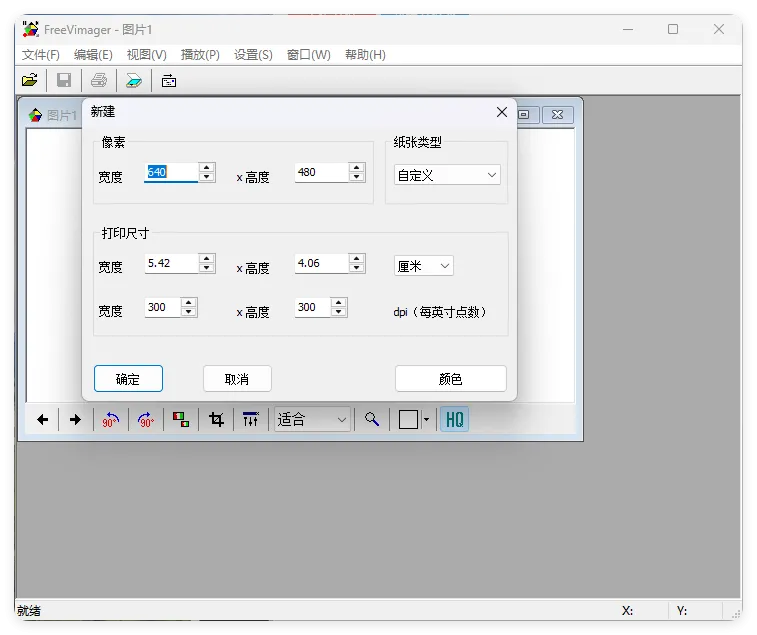Open the image adjustment sliders tool
Viewport: 757px width, 635px height.
click(x=251, y=420)
